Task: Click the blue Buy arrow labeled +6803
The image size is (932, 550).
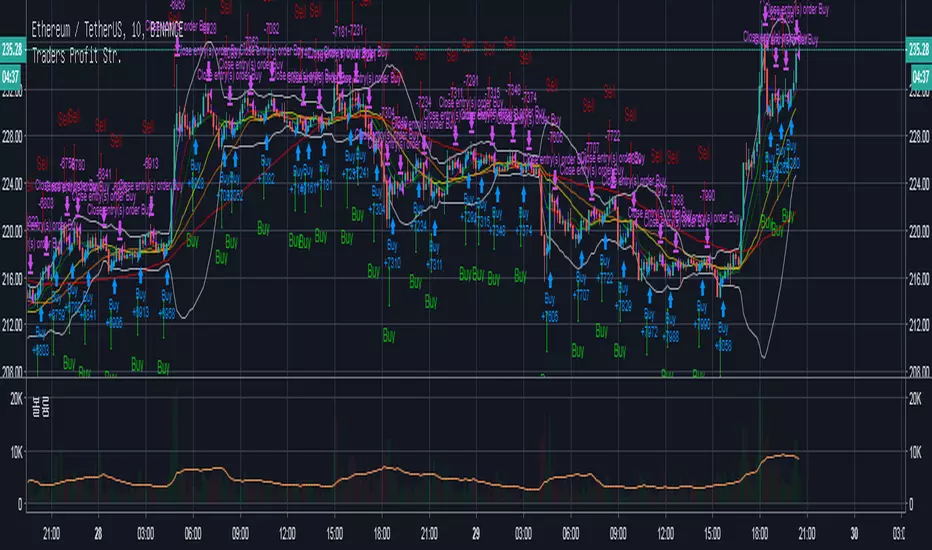Action: (41, 315)
